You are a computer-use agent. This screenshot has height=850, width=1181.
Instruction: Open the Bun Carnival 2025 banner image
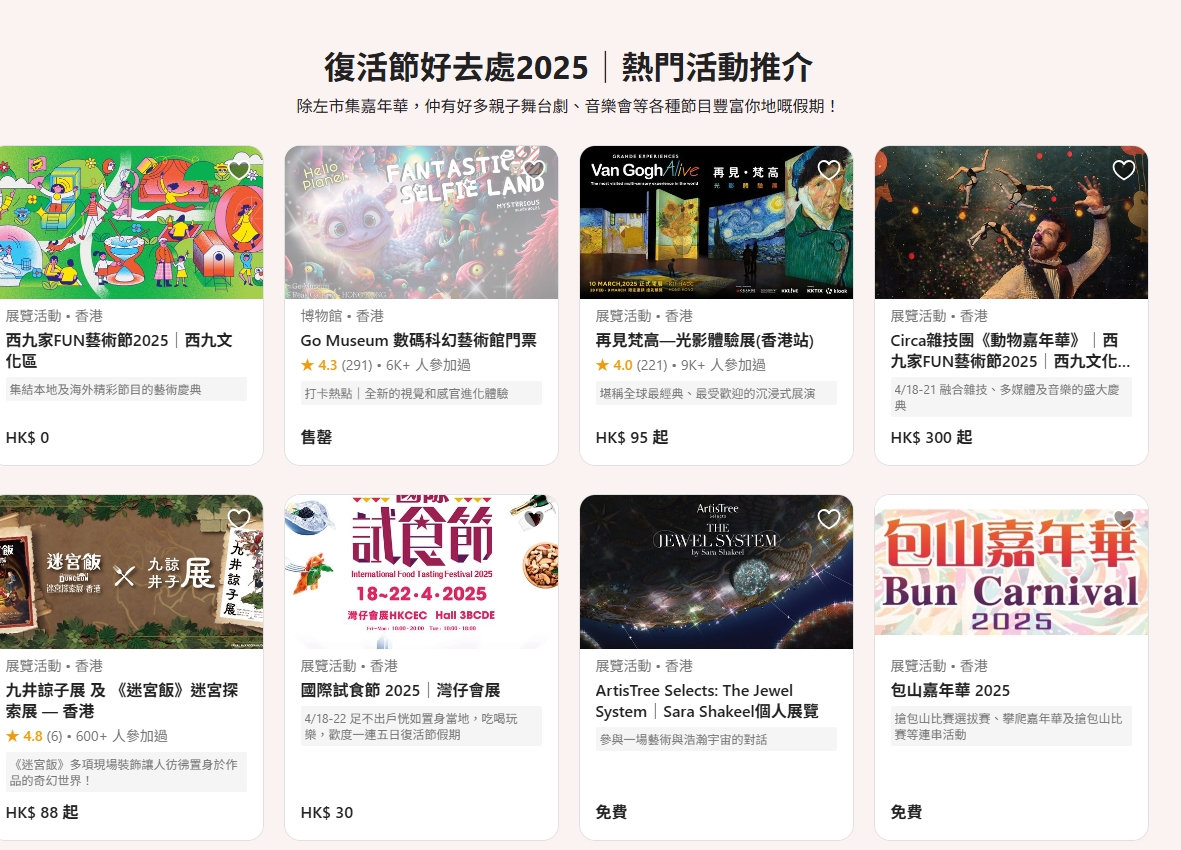(x=1011, y=572)
